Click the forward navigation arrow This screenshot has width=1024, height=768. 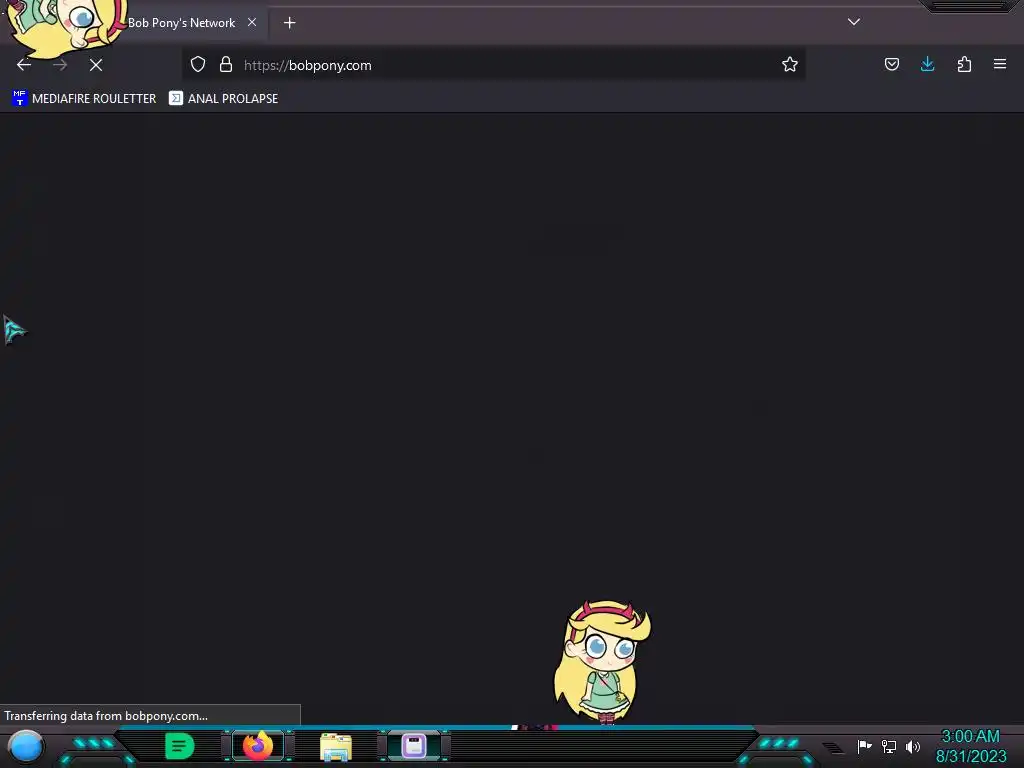pos(60,65)
